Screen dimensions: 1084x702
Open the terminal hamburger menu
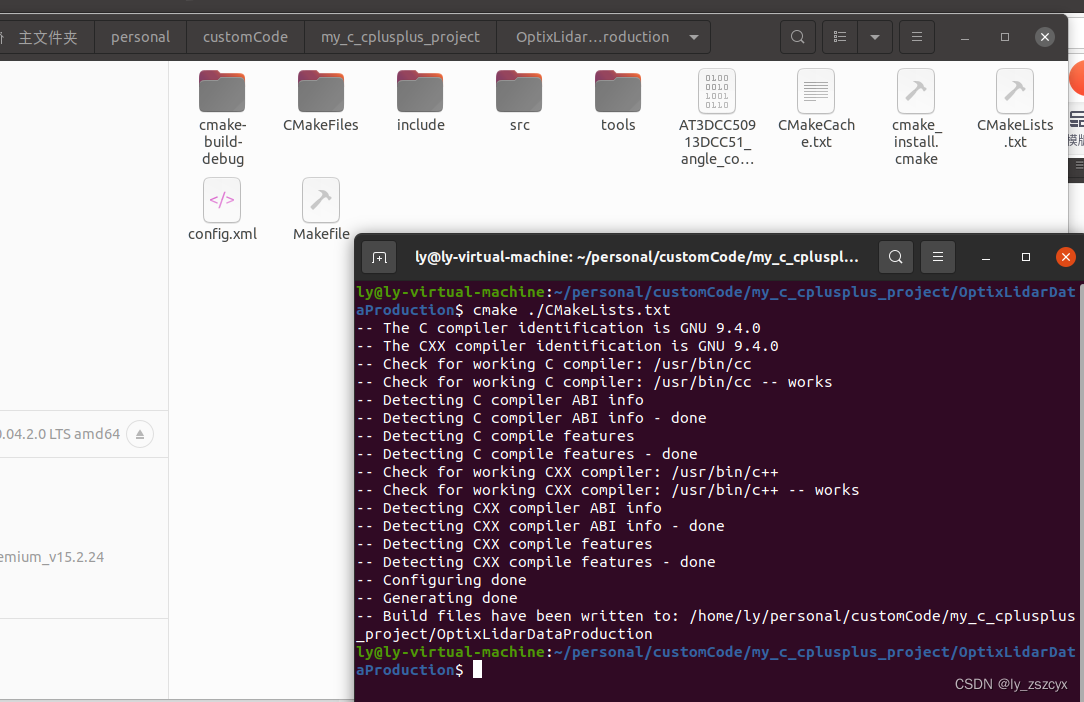(937, 257)
